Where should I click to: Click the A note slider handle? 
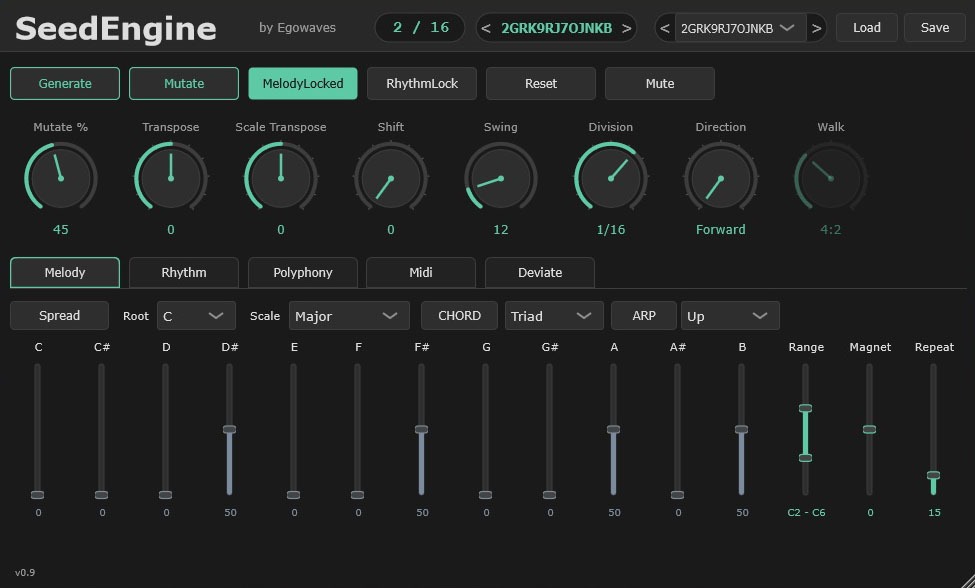click(614, 429)
